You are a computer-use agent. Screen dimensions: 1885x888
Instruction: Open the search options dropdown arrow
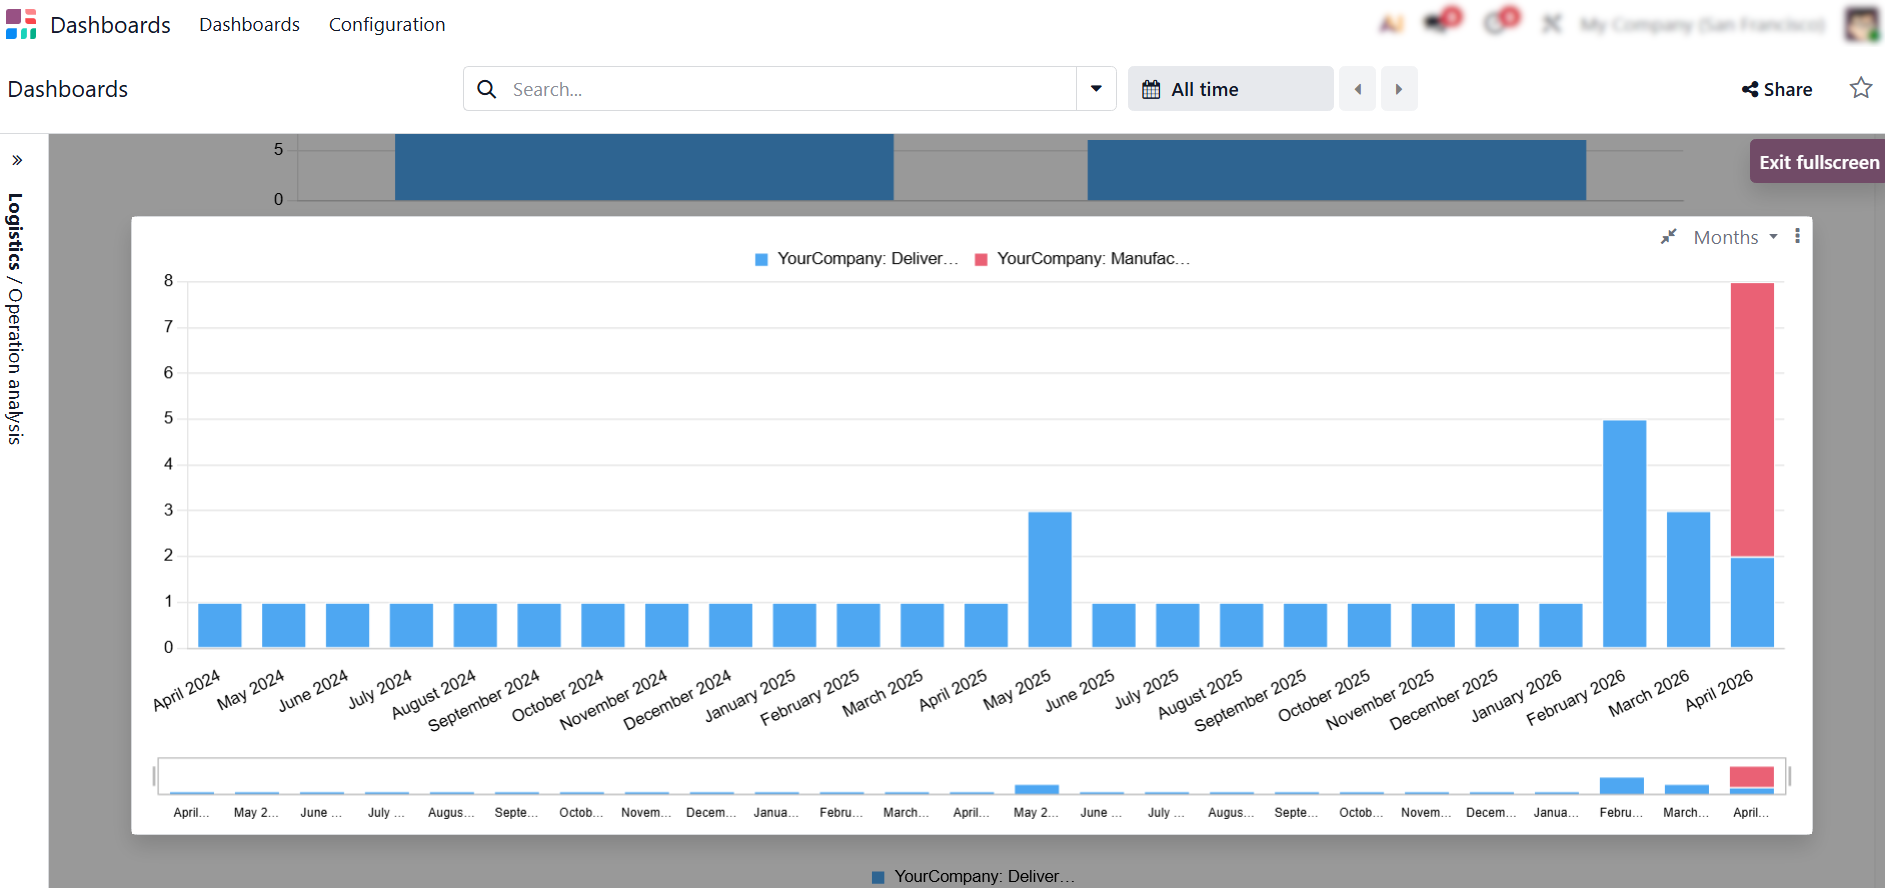coord(1096,89)
